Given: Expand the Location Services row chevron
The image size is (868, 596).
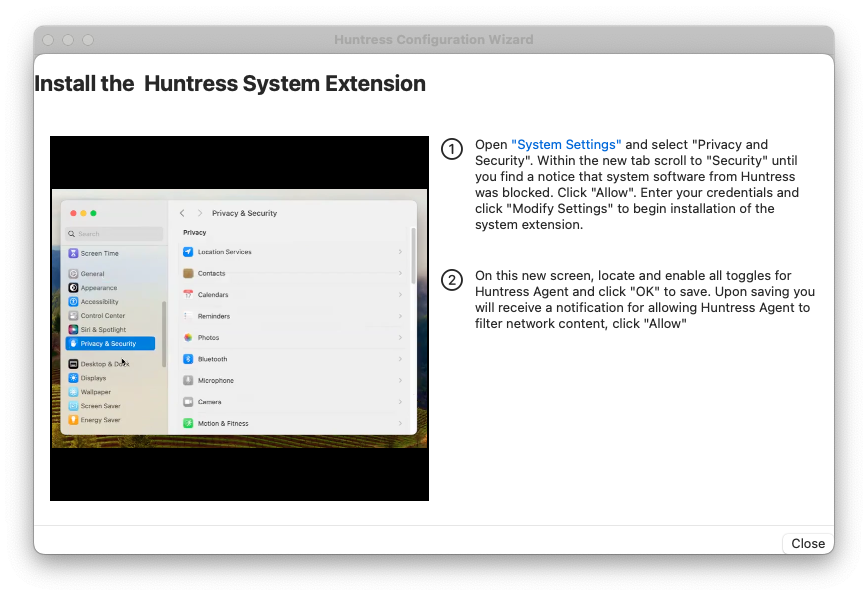Looking at the screenshot, I should pyautogui.click(x=400, y=252).
